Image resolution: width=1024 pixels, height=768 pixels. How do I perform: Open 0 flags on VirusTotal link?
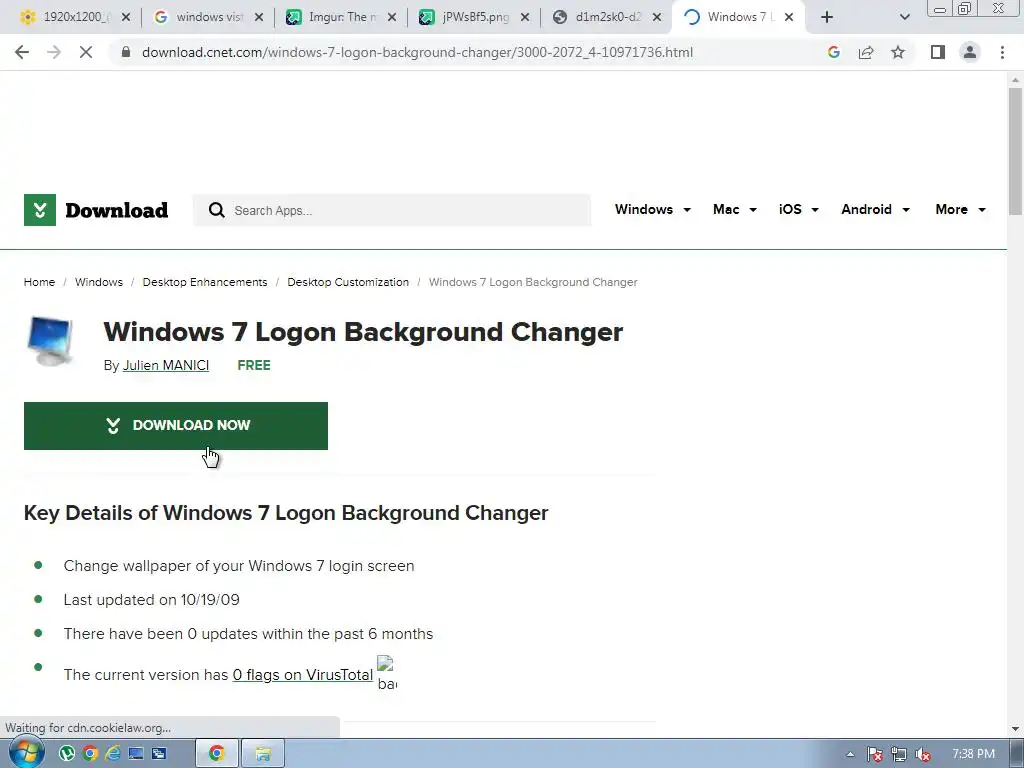(302, 675)
